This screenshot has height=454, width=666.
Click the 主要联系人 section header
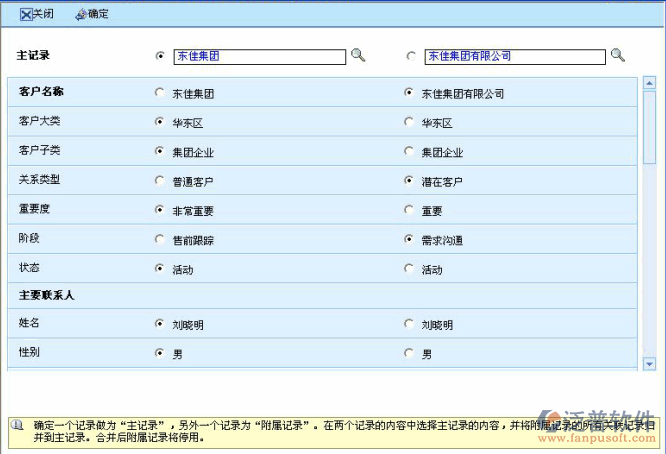click(46, 295)
